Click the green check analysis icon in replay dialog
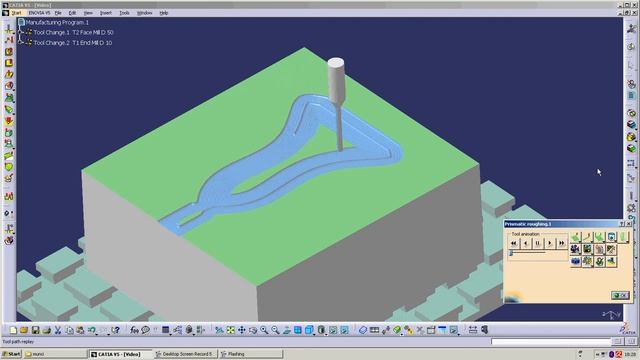The width and height of the screenshot is (640, 360). pos(599,261)
